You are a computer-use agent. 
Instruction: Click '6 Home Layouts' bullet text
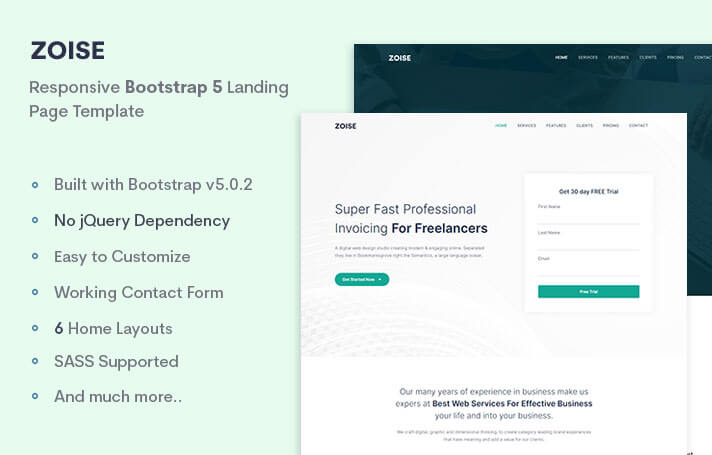[x=113, y=329]
